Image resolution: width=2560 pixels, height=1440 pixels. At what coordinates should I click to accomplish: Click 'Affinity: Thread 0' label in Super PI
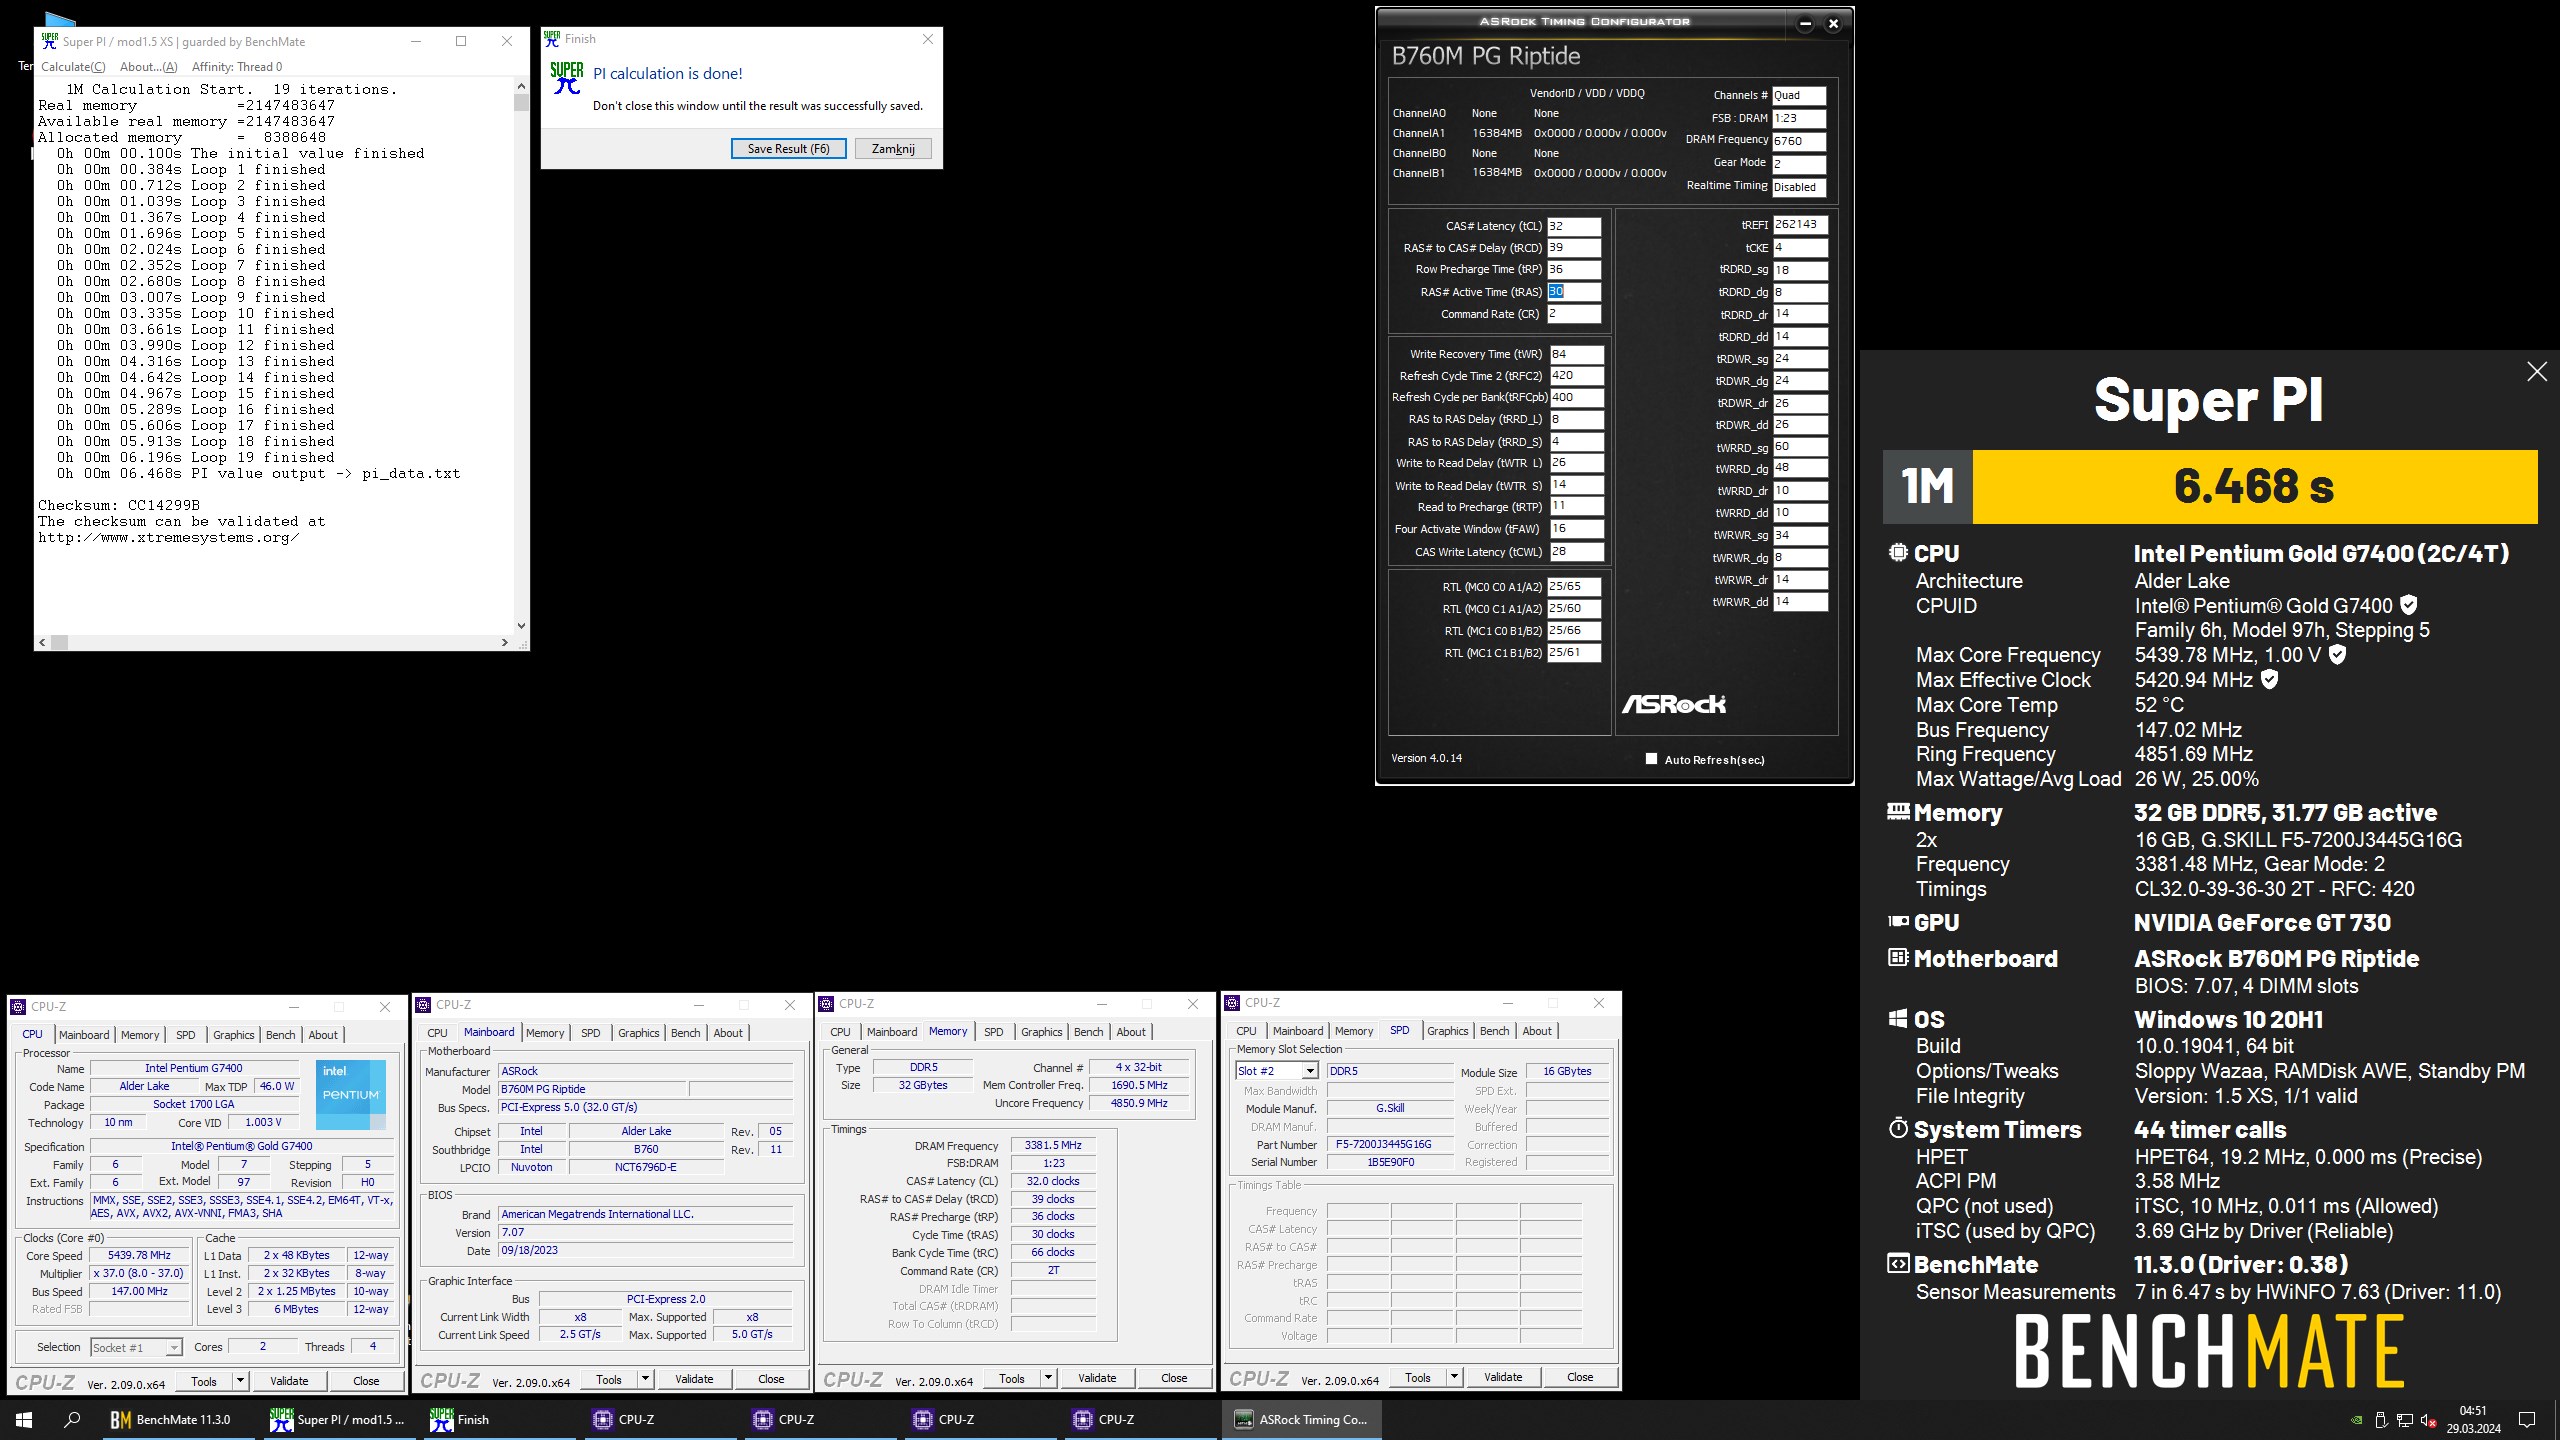237,67
